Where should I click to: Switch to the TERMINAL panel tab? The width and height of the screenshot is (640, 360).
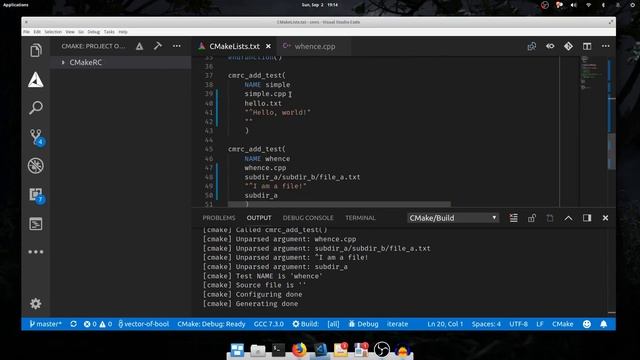[360, 218]
